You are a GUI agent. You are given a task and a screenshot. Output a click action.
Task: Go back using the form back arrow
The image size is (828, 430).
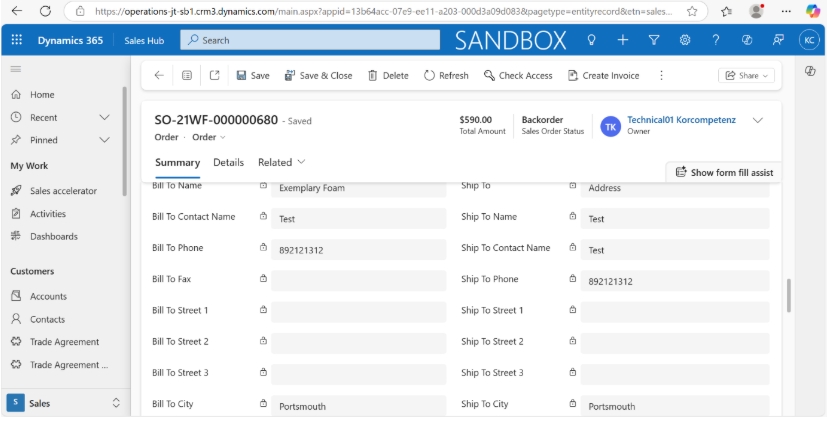point(159,76)
